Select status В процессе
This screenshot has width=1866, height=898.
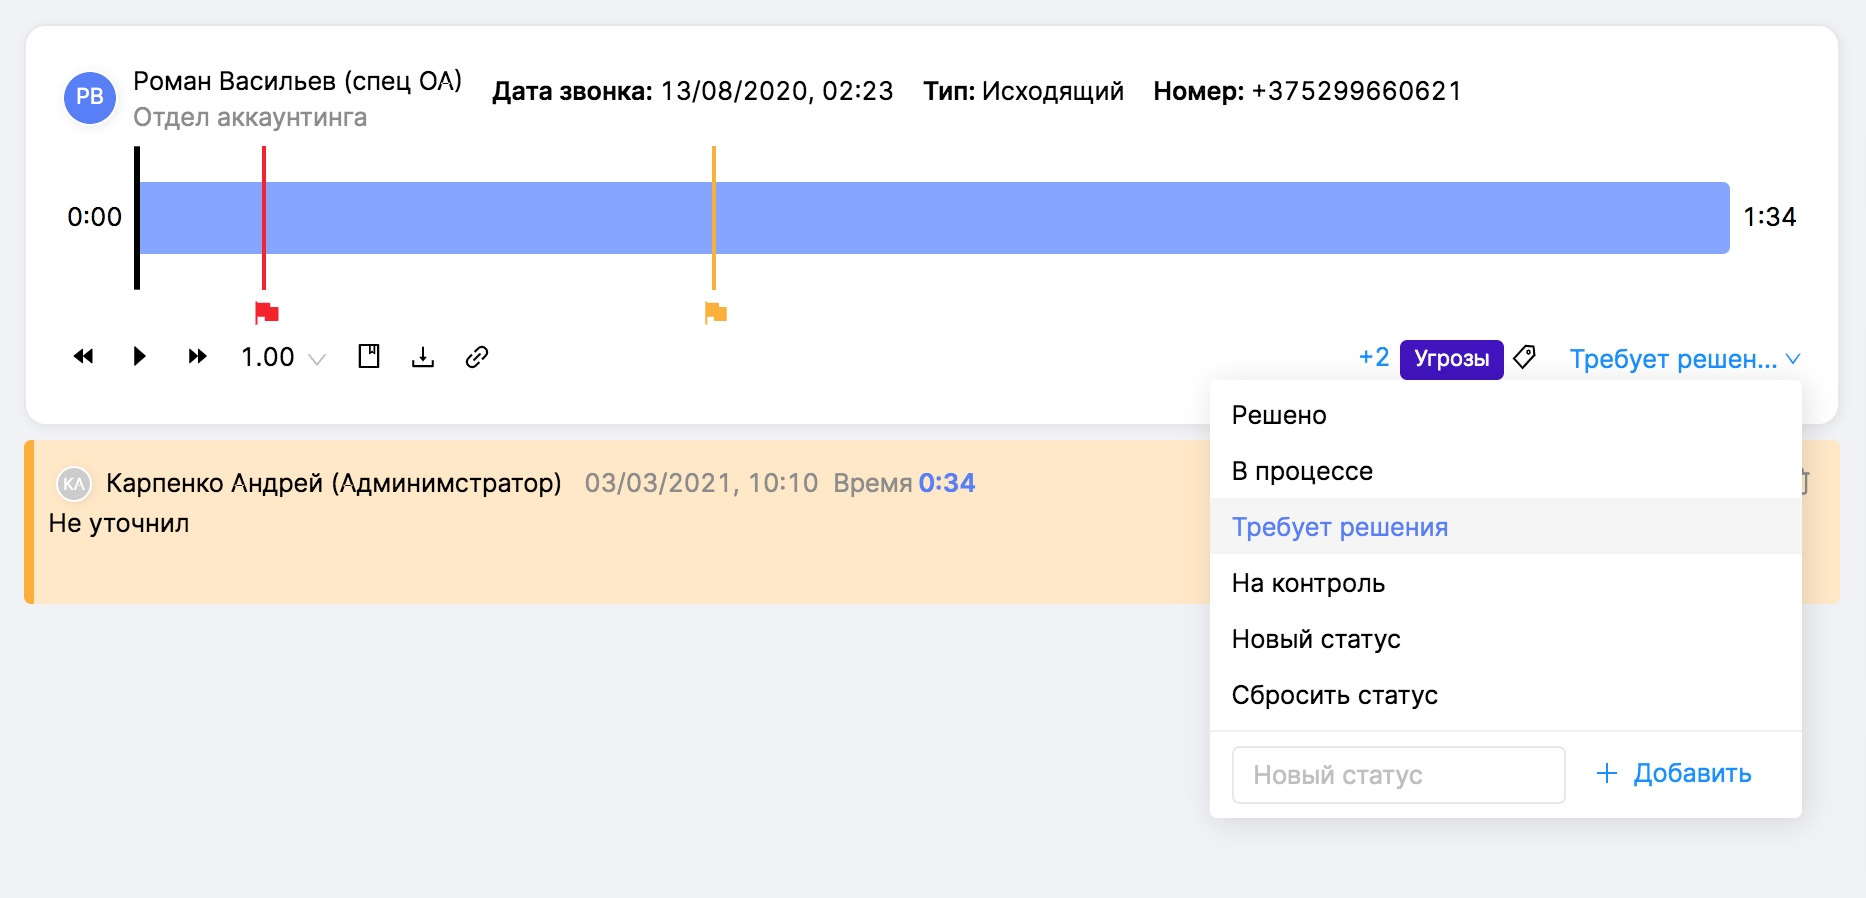1302,471
